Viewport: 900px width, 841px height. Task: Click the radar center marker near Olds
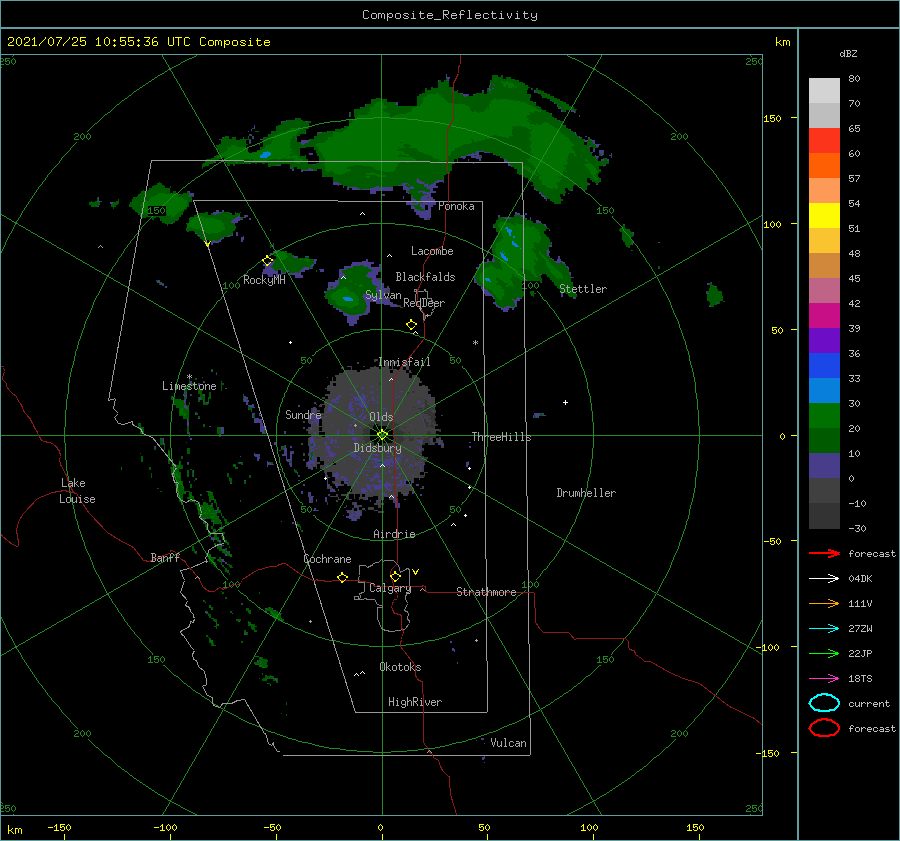[382, 435]
